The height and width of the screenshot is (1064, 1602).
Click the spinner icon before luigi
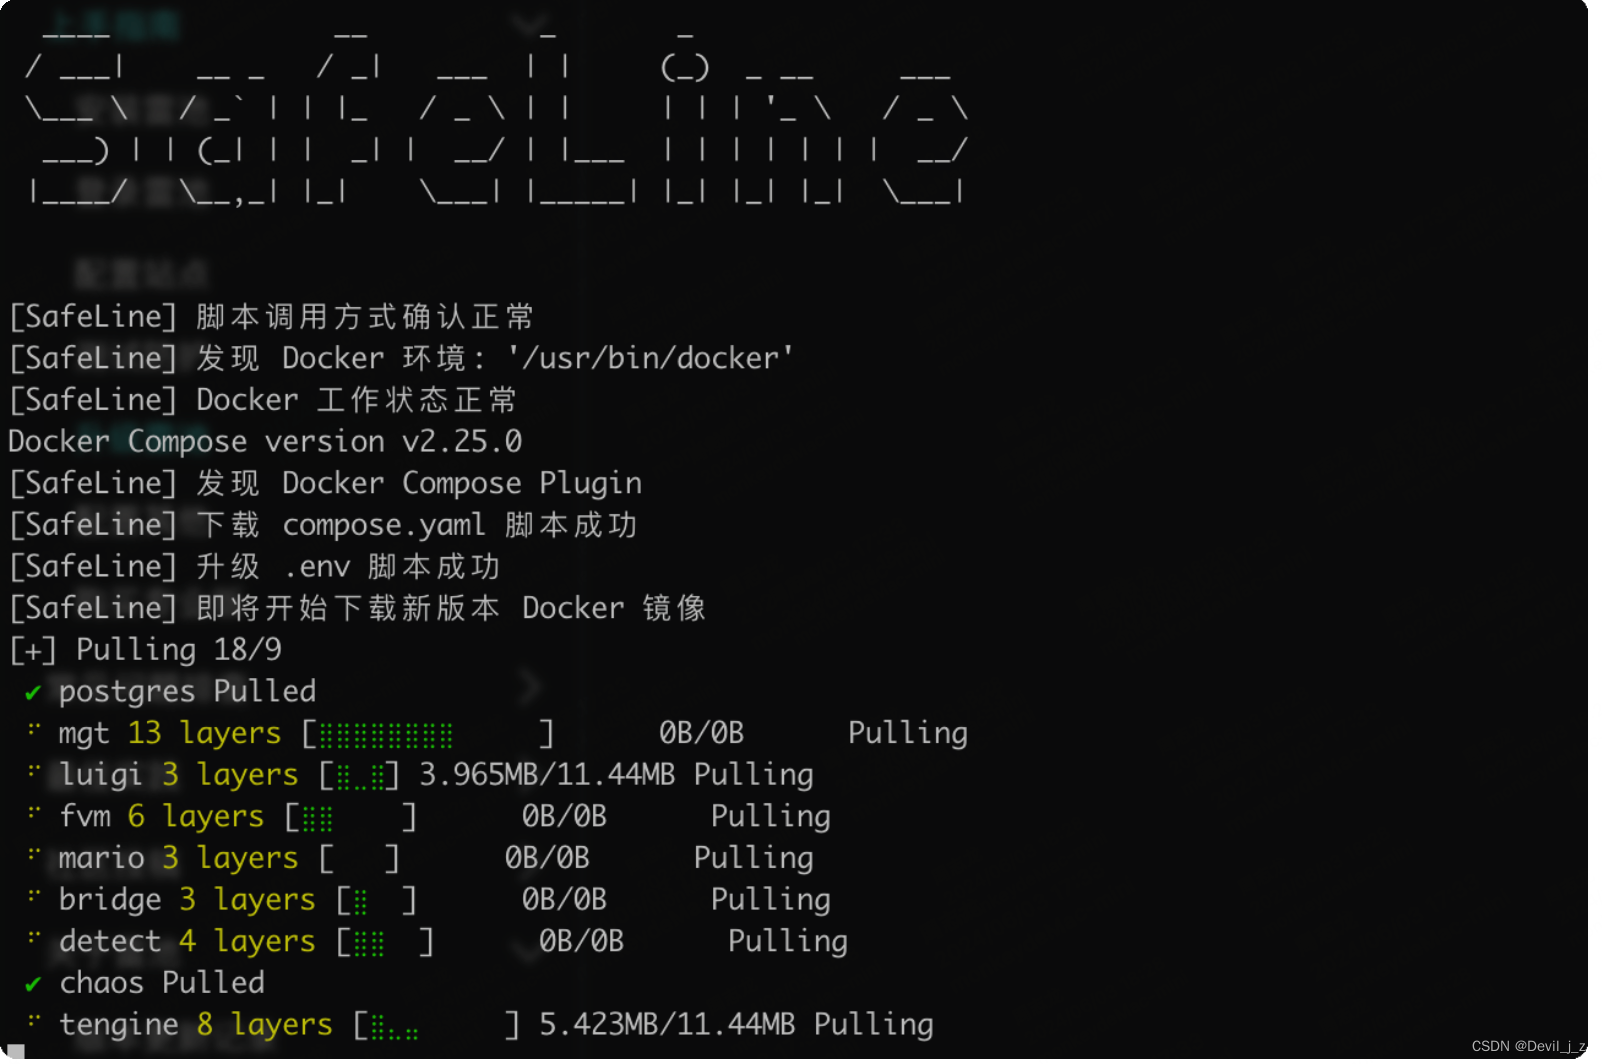click(34, 771)
